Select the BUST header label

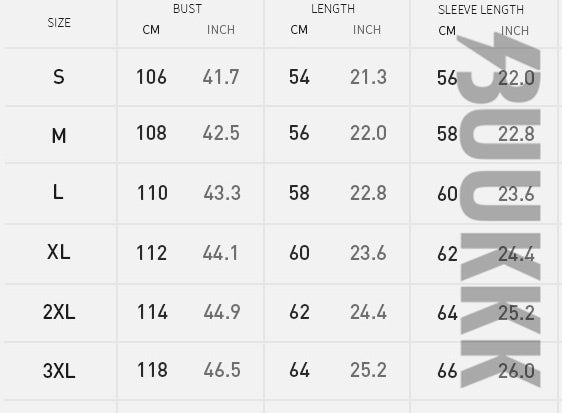pos(187,9)
